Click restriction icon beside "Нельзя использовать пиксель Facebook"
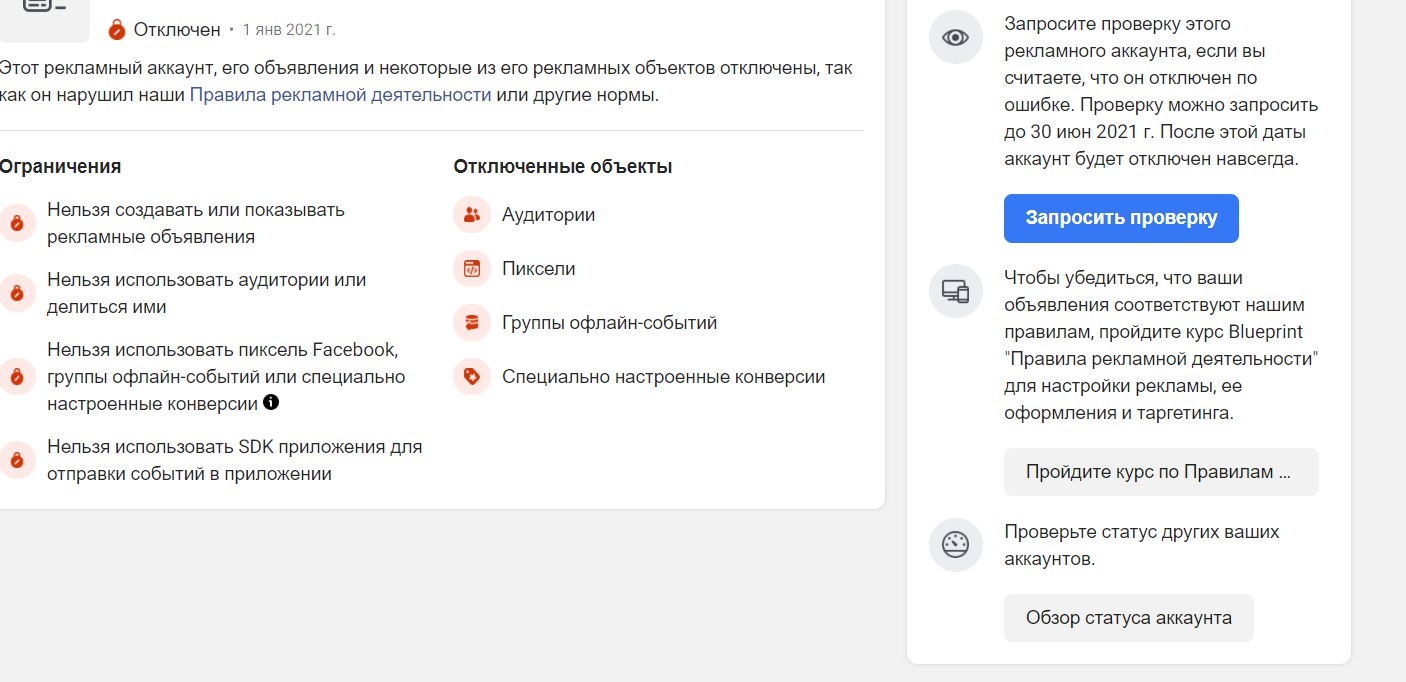The image size is (1406, 682). pyautogui.click(x=15, y=377)
